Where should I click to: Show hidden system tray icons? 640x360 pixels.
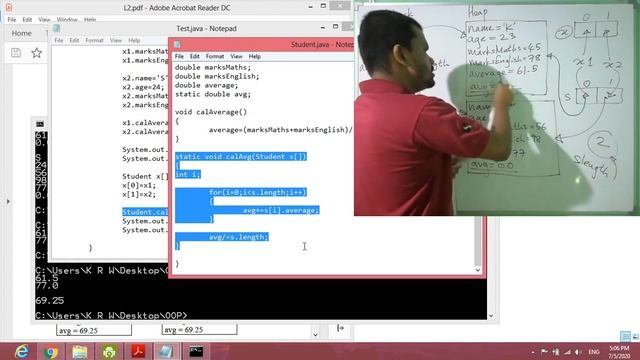click(x=533, y=352)
